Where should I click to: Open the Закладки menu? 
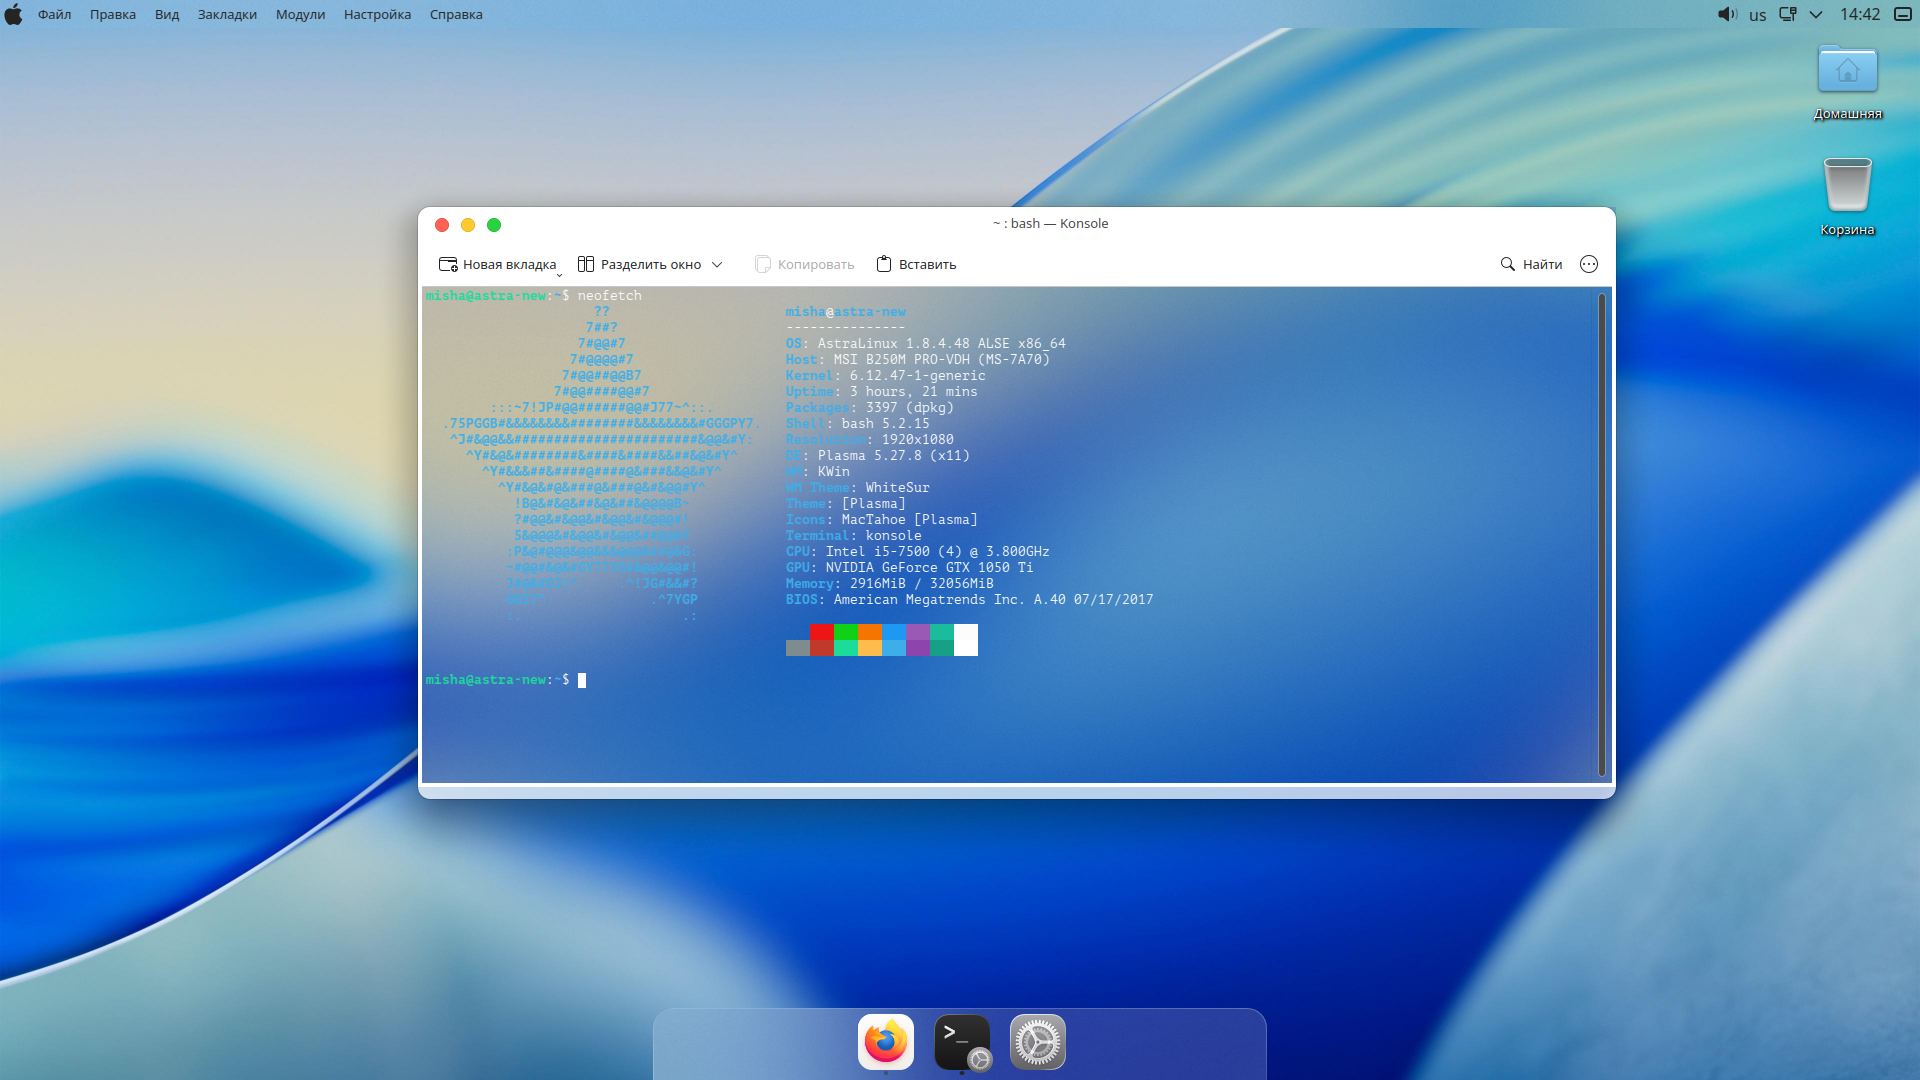(x=227, y=15)
